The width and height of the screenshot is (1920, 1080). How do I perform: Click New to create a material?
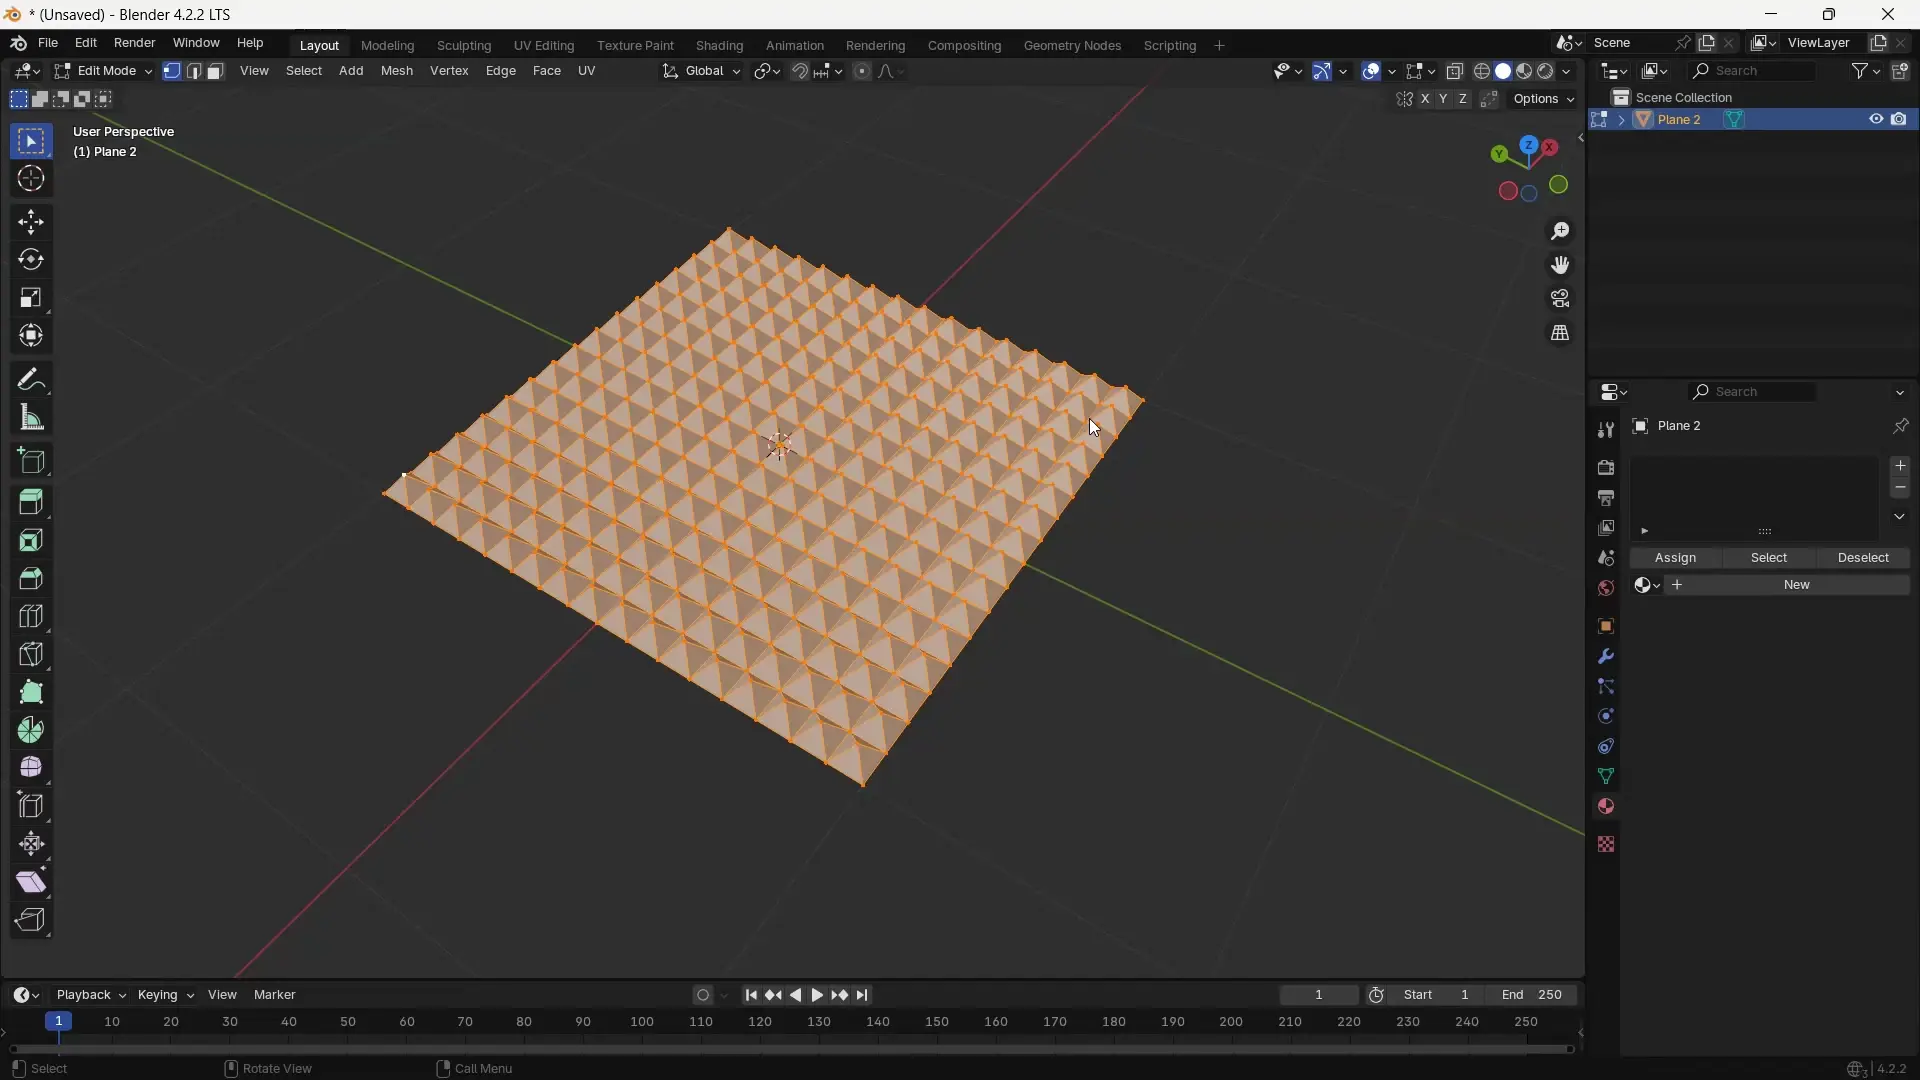click(x=1789, y=586)
